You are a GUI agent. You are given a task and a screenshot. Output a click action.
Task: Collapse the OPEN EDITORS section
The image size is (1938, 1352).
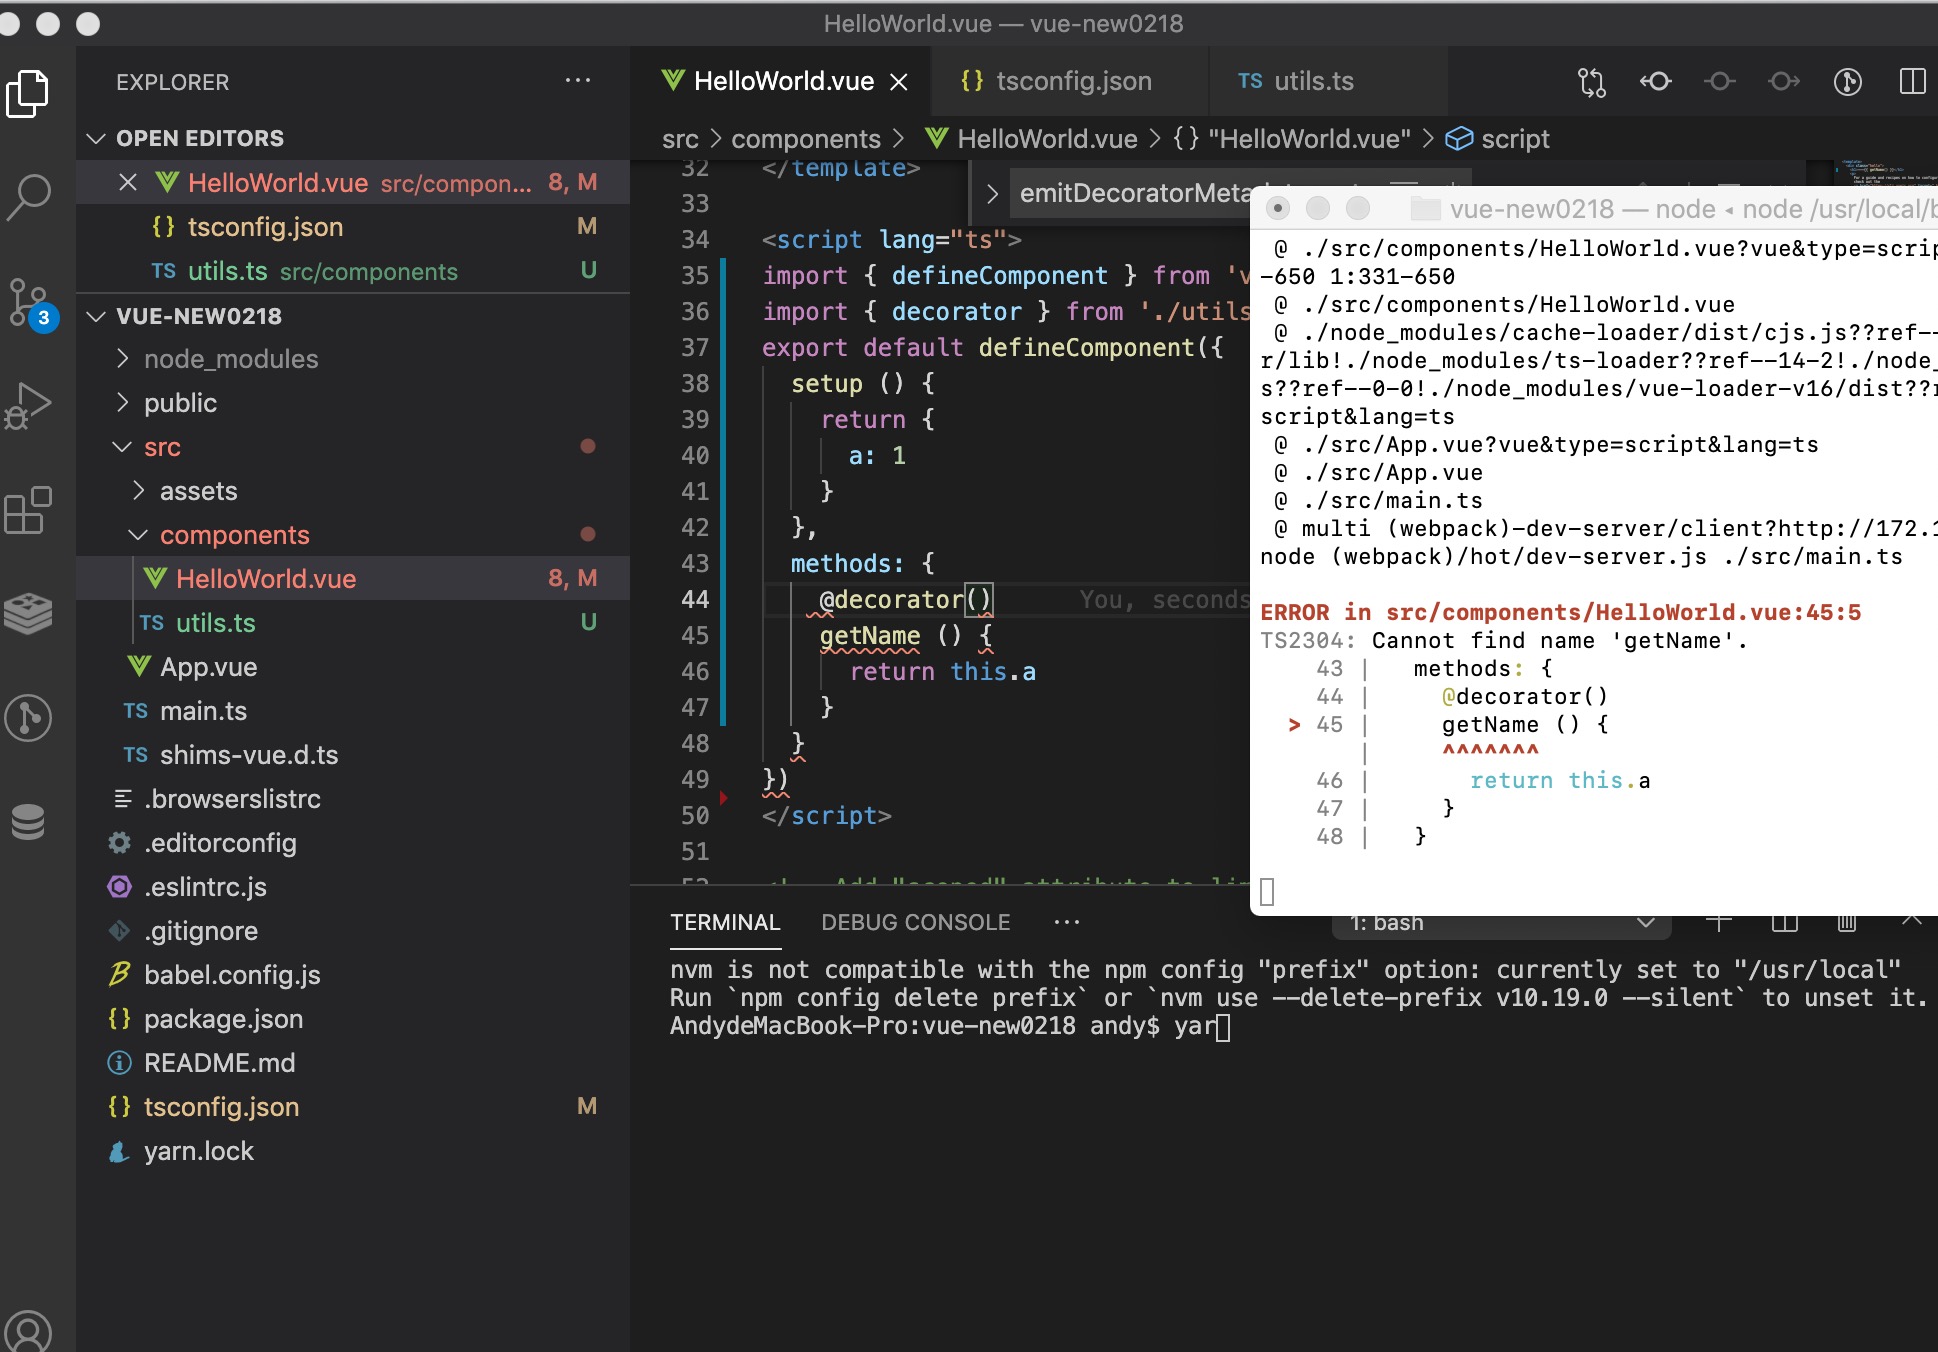(353, 138)
